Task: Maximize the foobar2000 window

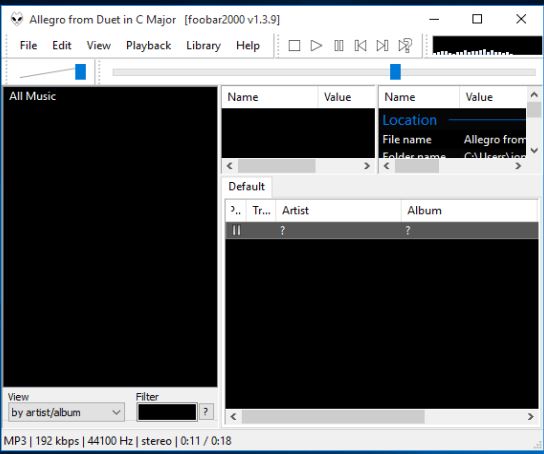Action: tap(477, 19)
